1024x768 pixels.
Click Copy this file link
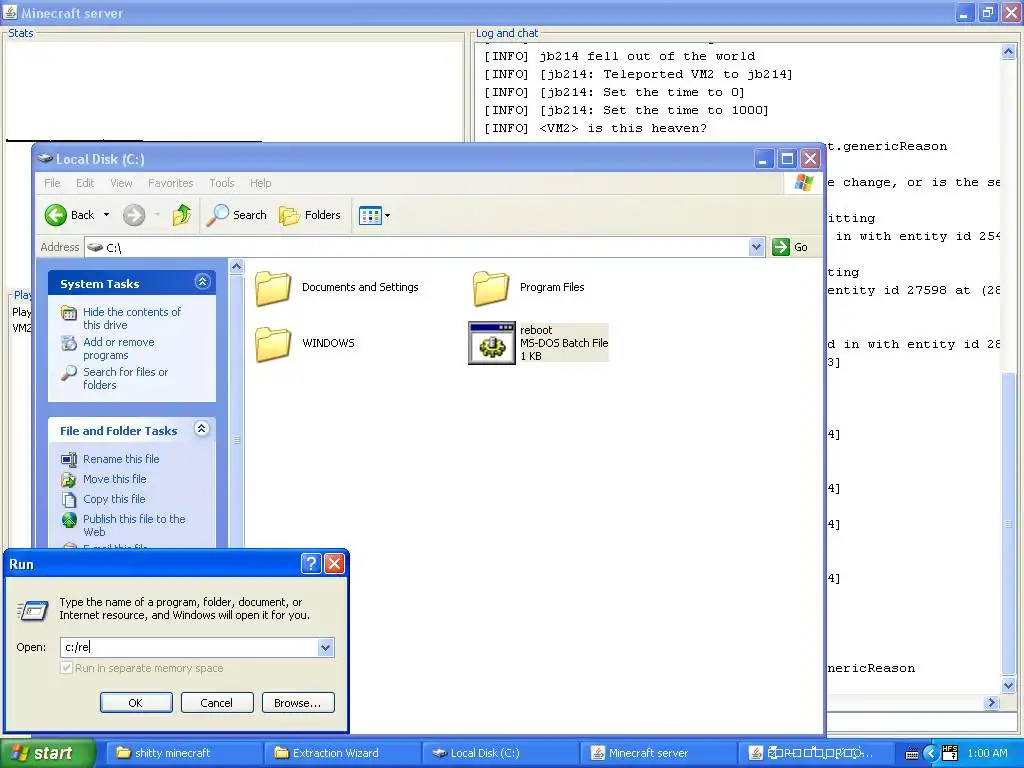tap(114, 499)
